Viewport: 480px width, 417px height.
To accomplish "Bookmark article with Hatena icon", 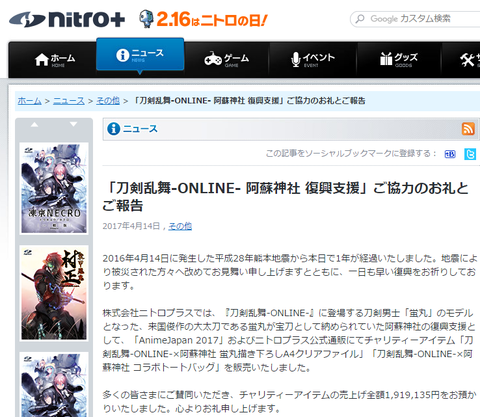I will pyautogui.click(x=450, y=154).
